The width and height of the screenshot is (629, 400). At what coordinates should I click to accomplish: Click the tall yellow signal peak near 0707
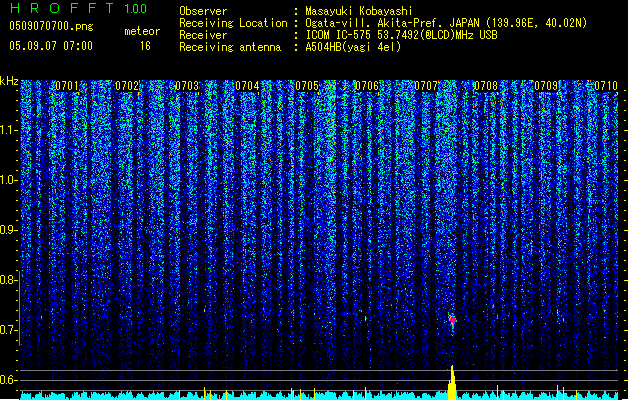452,382
